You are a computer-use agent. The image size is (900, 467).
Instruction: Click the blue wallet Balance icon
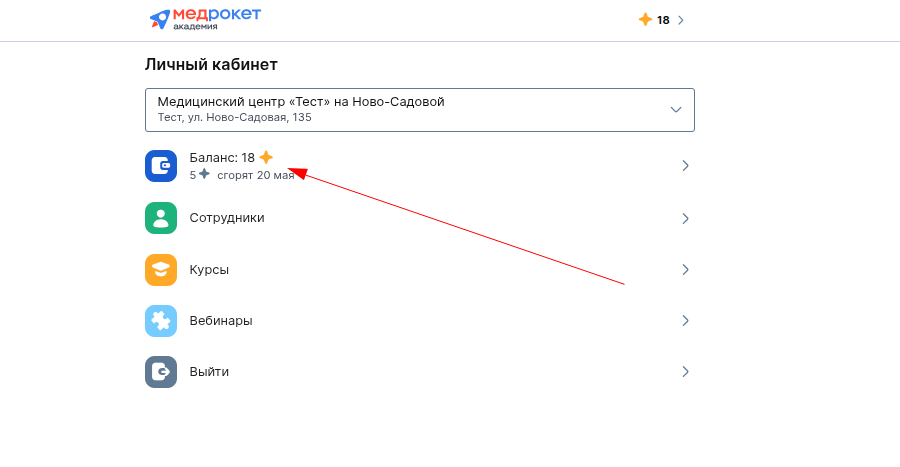161,166
